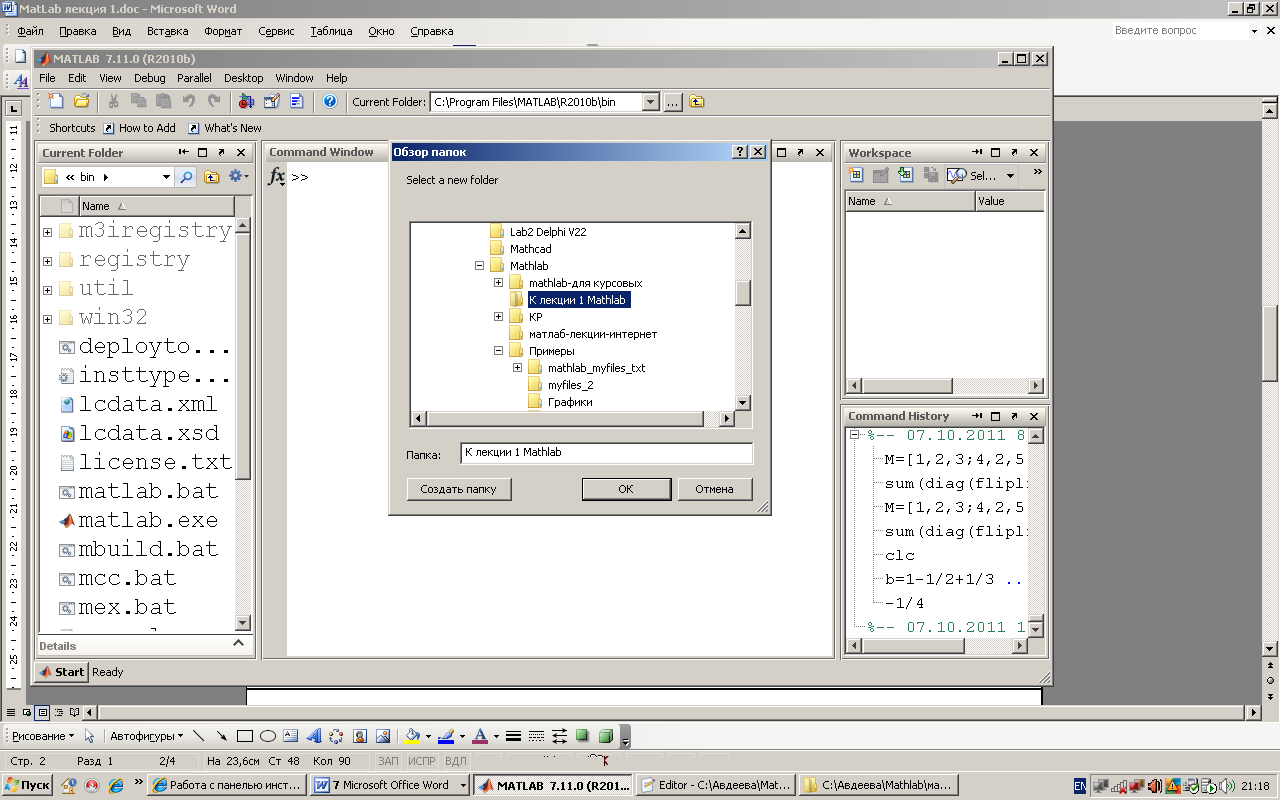Click the Создать папку button

click(x=459, y=489)
